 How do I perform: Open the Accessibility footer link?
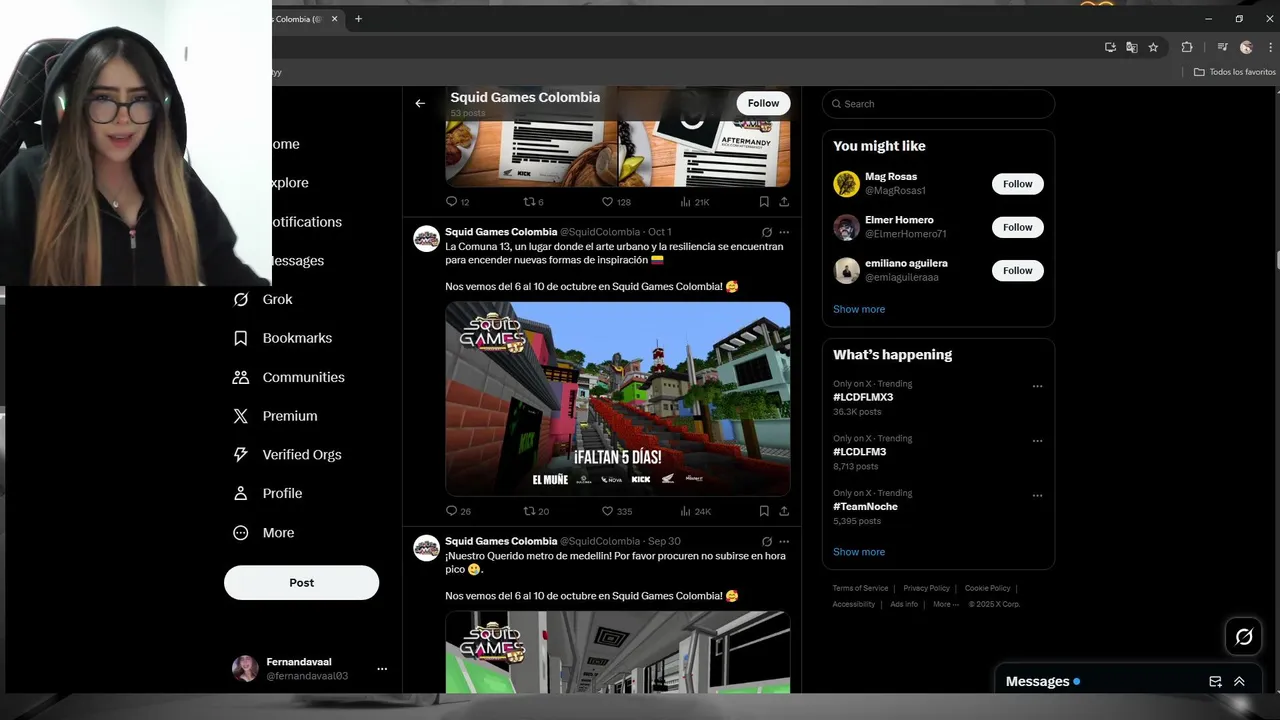pos(854,604)
